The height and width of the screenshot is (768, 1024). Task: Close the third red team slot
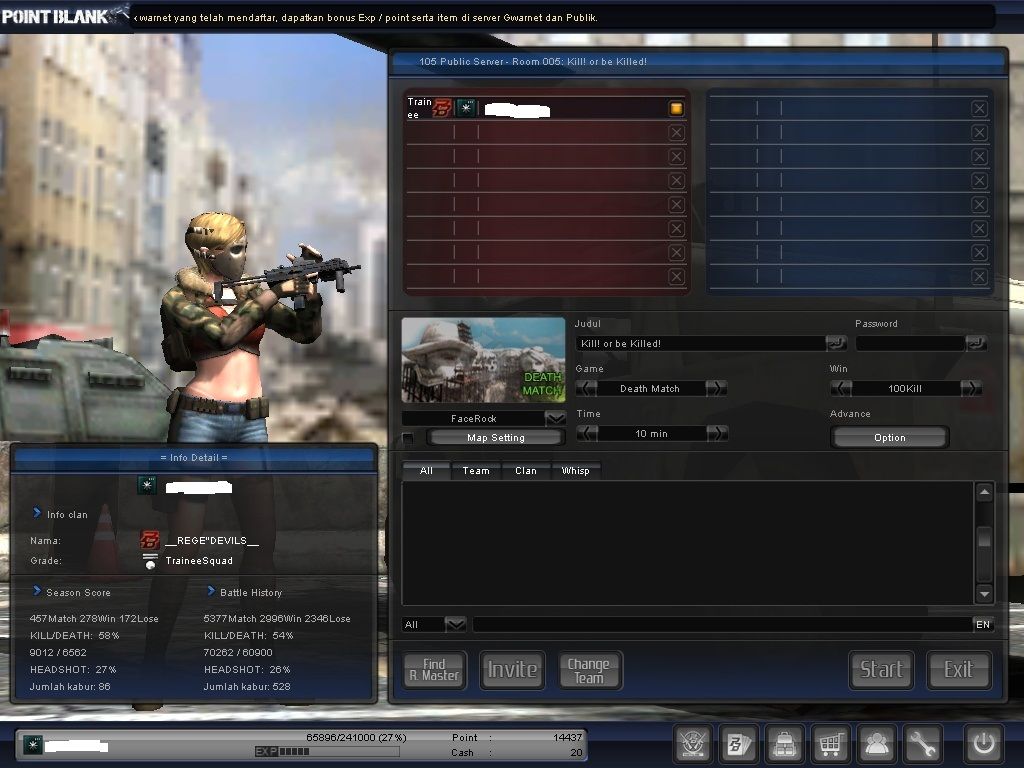pos(677,157)
